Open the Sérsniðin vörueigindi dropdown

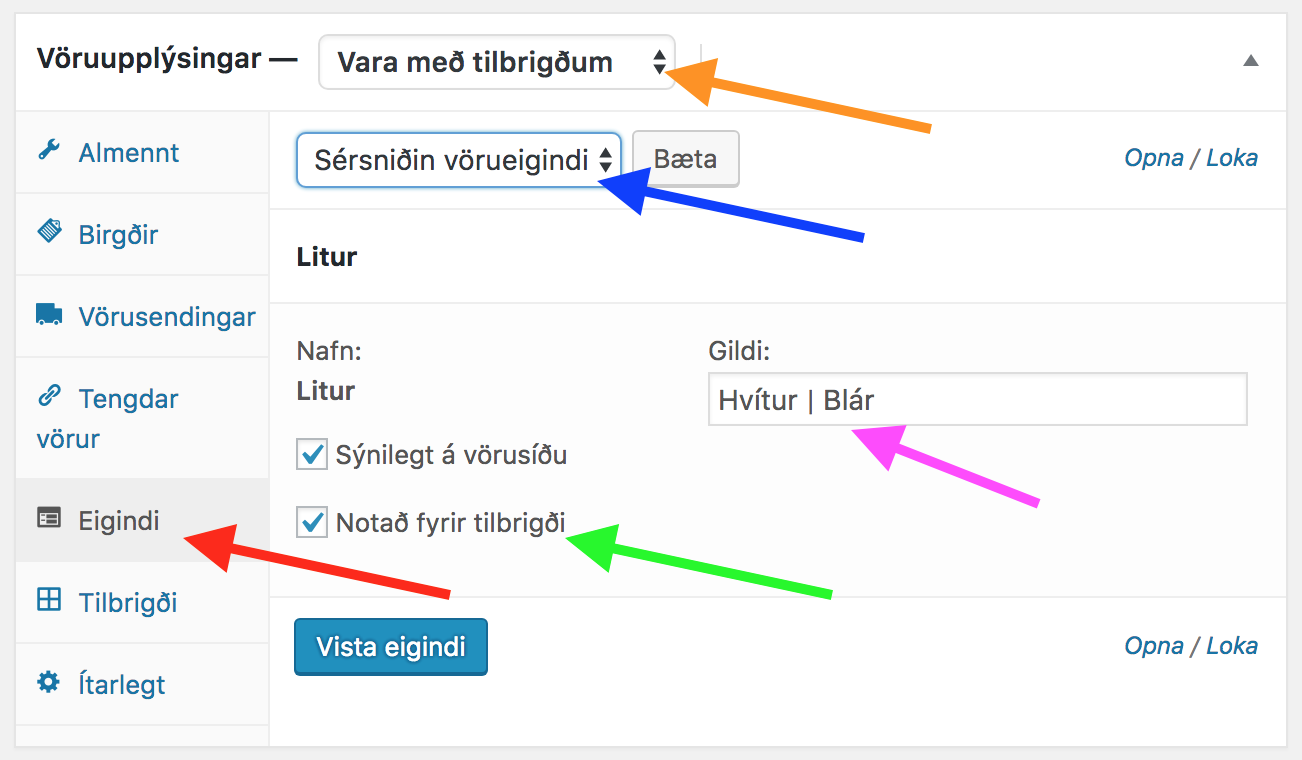tap(459, 160)
